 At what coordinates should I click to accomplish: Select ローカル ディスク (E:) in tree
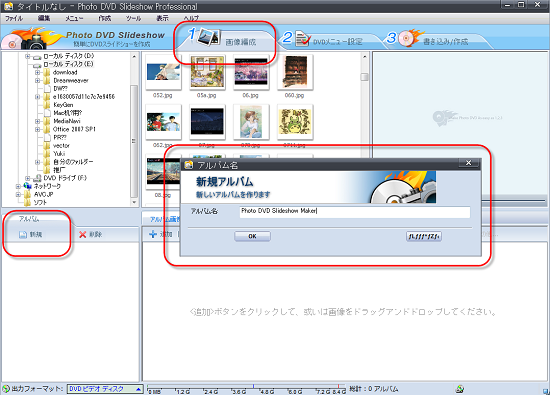[x=68, y=64]
